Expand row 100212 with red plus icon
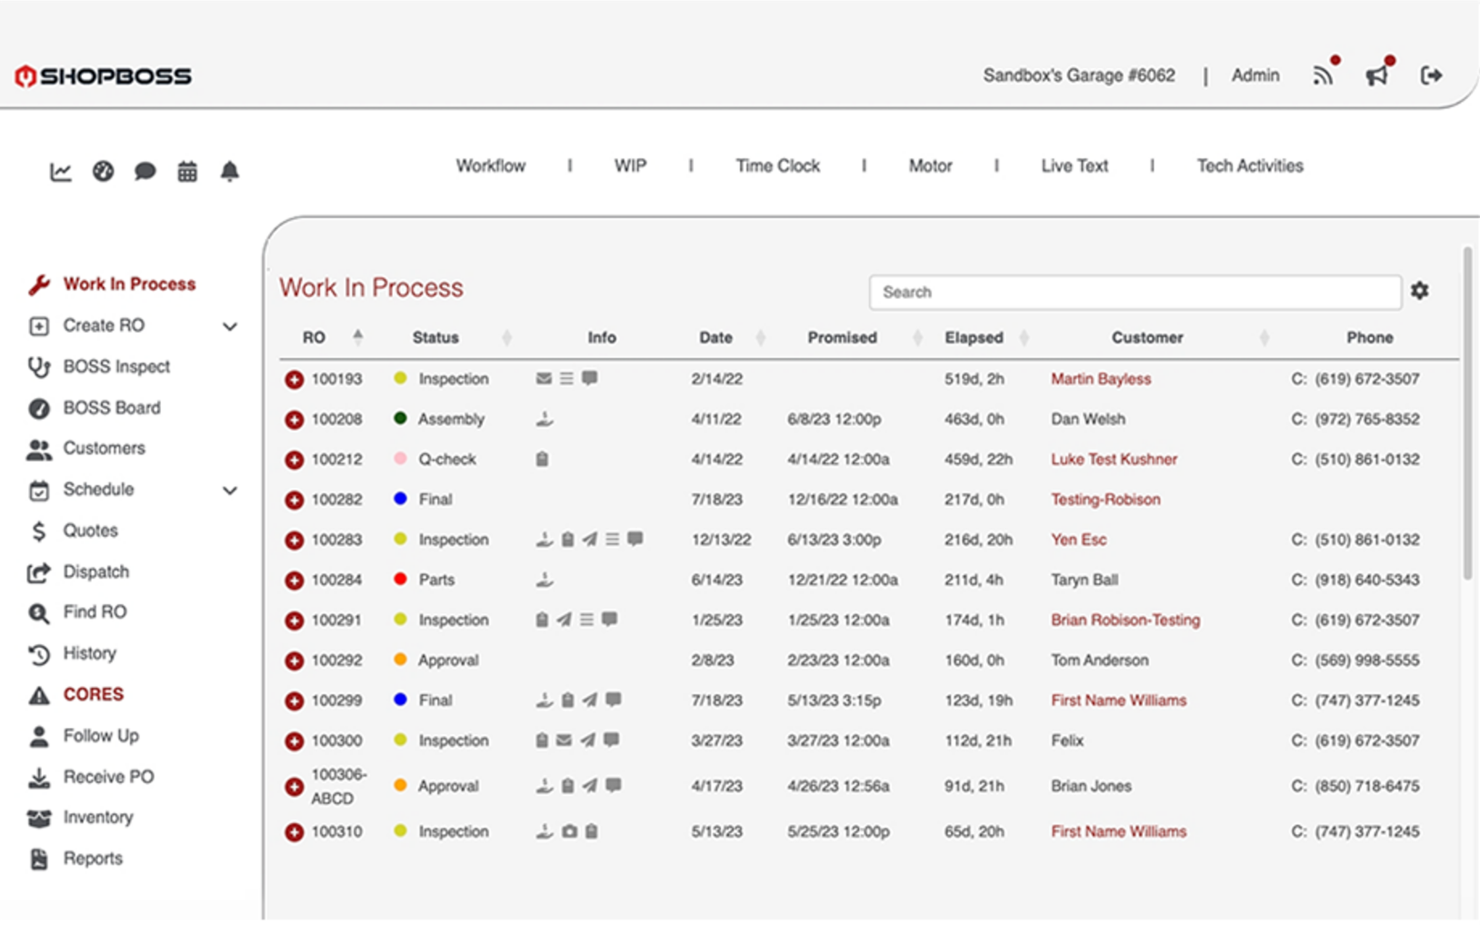 pos(294,460)
